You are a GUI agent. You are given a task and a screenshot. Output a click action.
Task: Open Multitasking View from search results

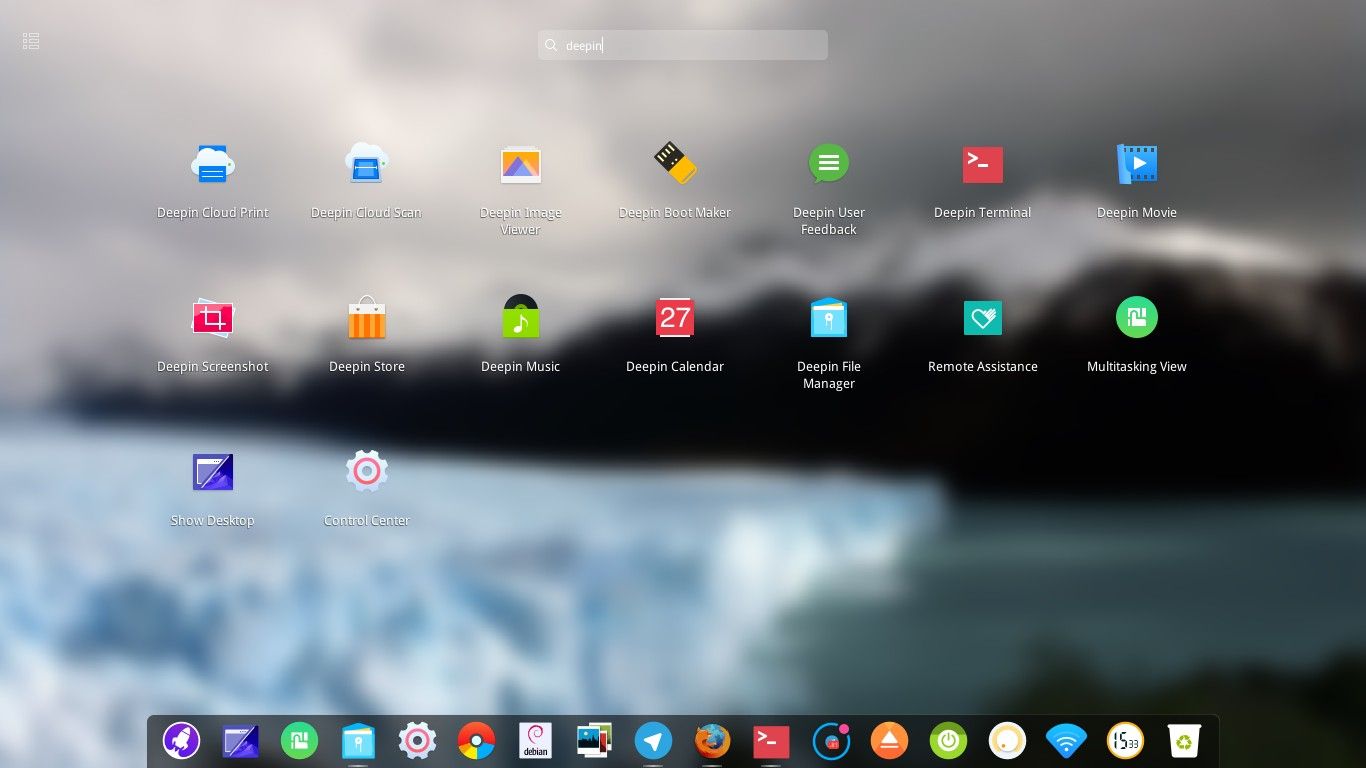point(1136,319)
